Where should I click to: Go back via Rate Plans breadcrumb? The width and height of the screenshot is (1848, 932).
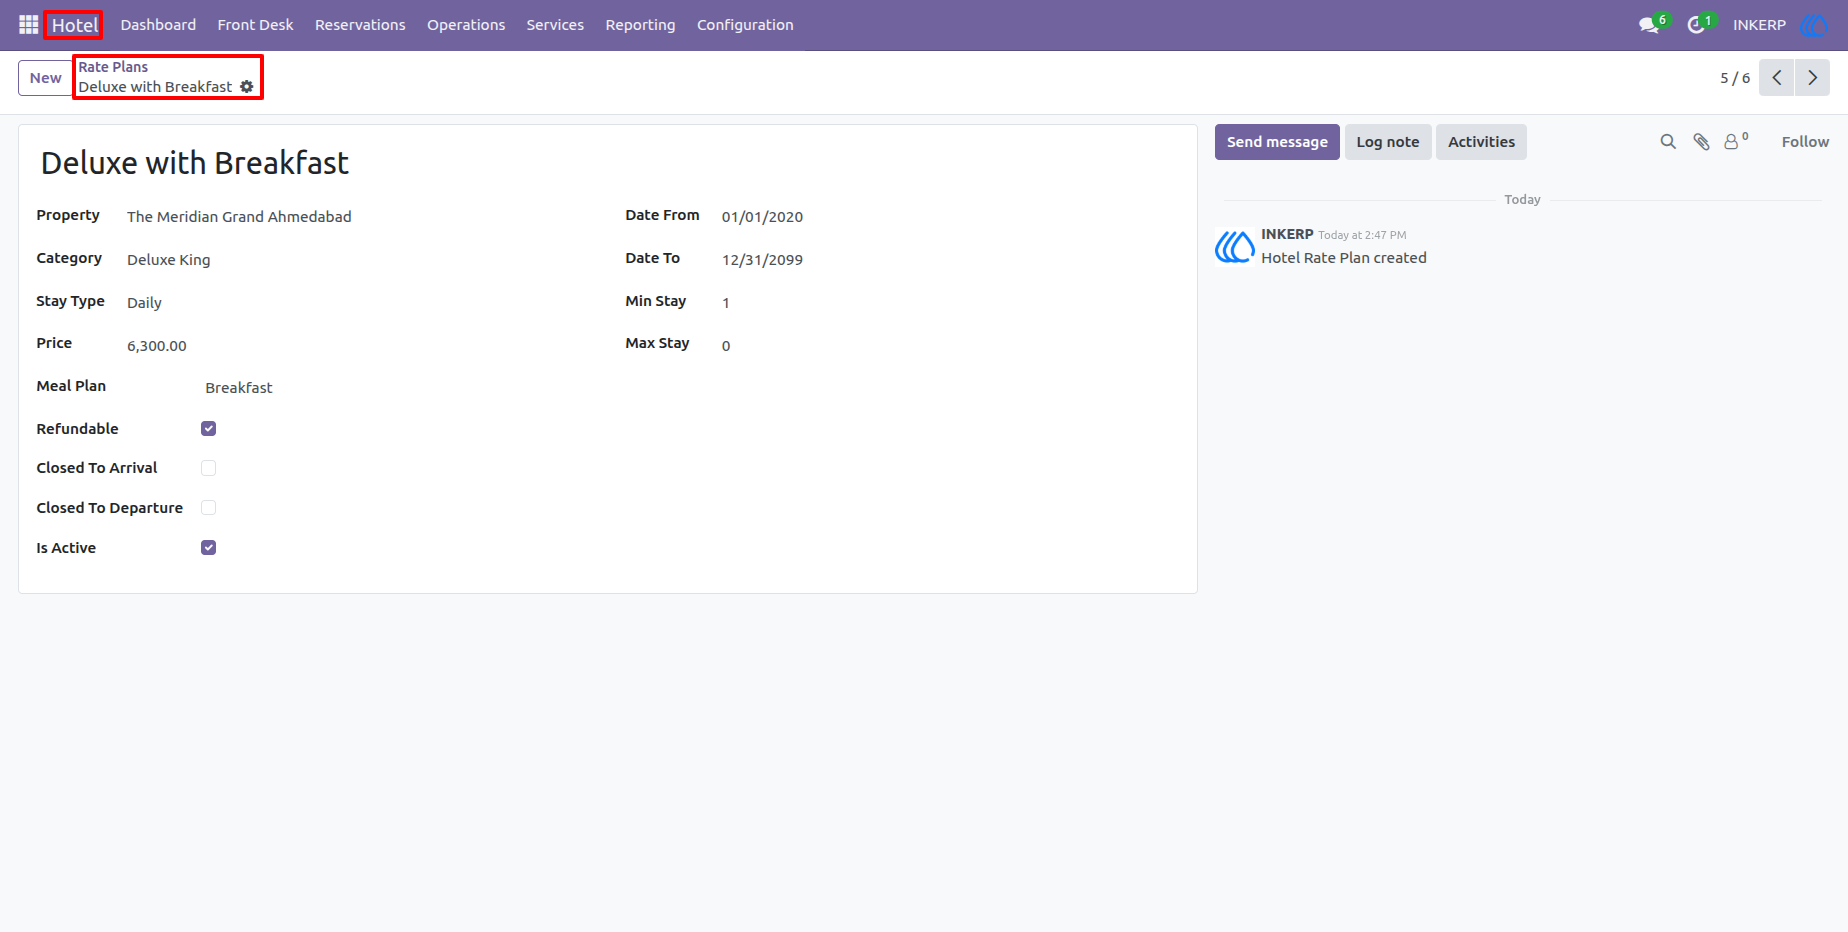coord(113,67)
